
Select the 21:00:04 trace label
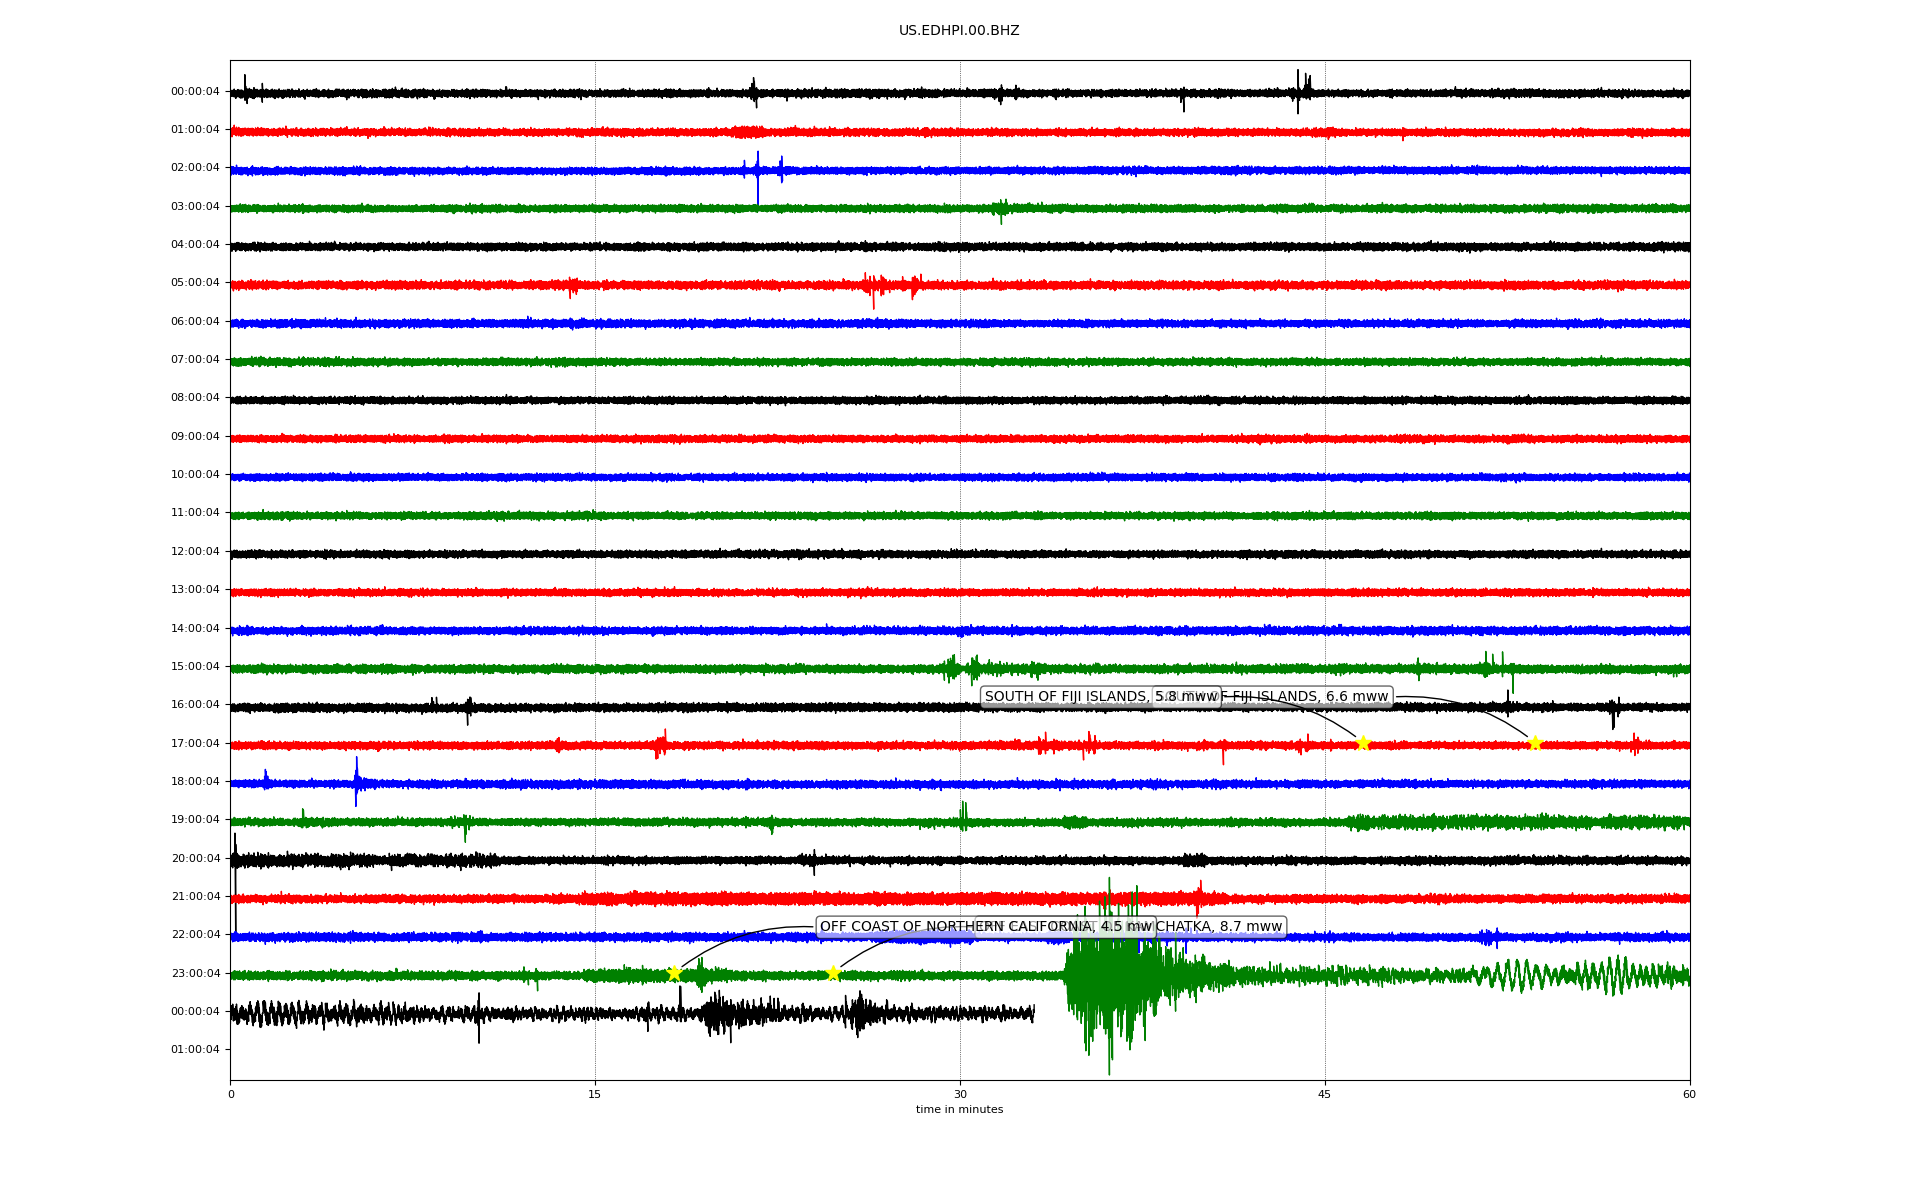pyautogui.click(x=195, y=897)
